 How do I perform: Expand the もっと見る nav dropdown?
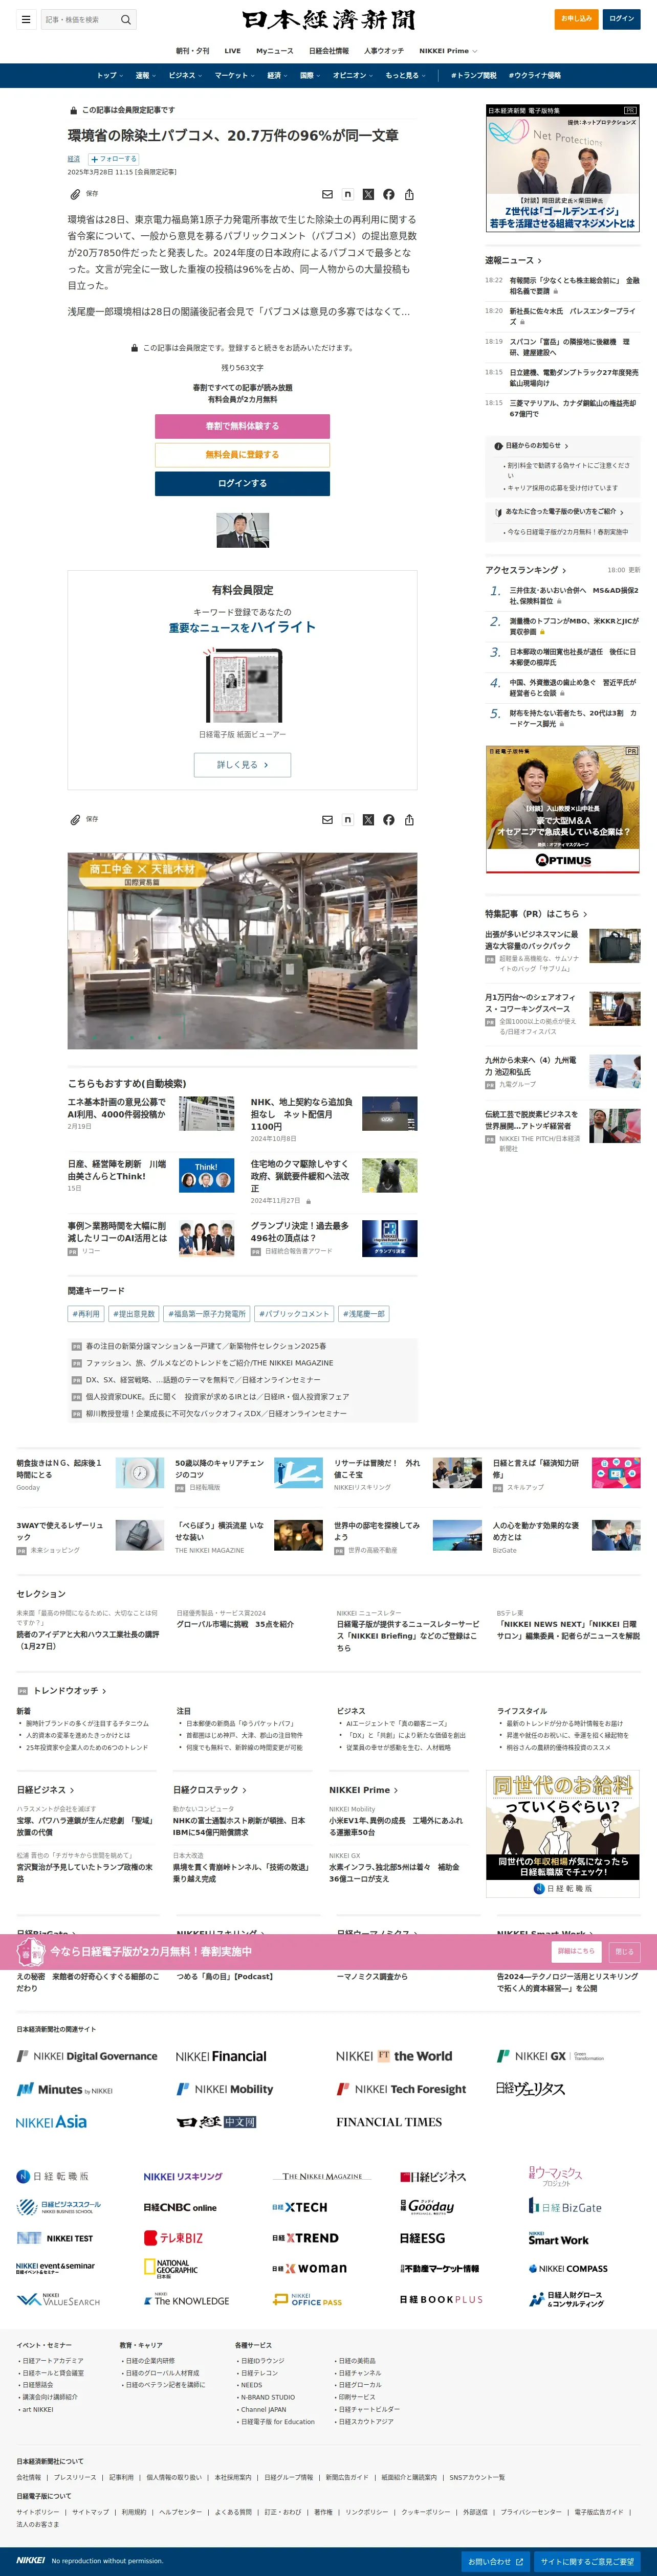pos(405,75)
